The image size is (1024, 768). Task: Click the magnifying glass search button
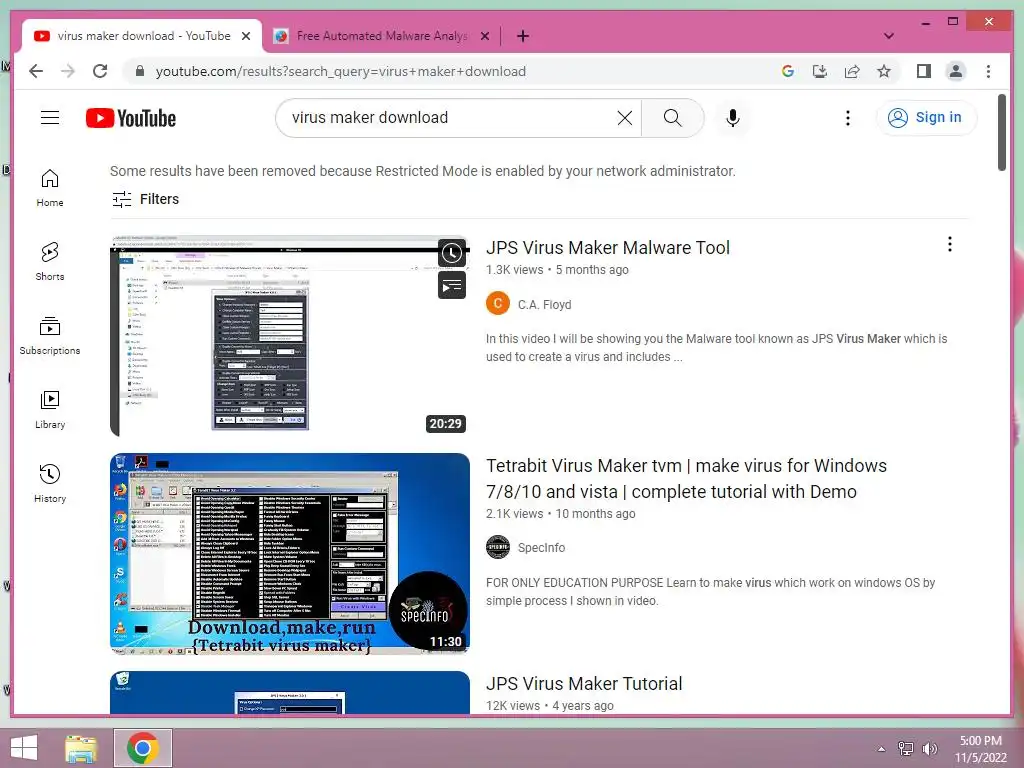point(673,118)
